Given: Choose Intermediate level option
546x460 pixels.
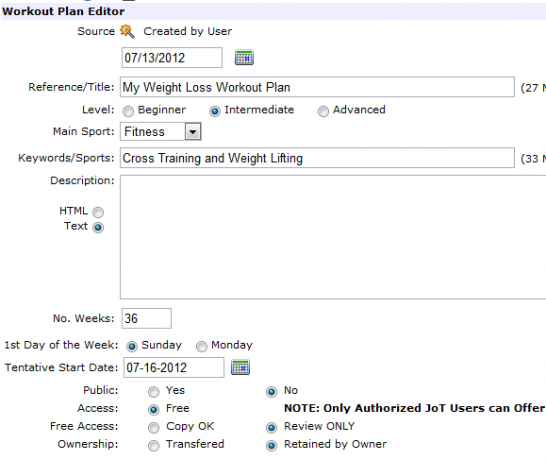Looking at the screenshot, I should coord(214,111).
